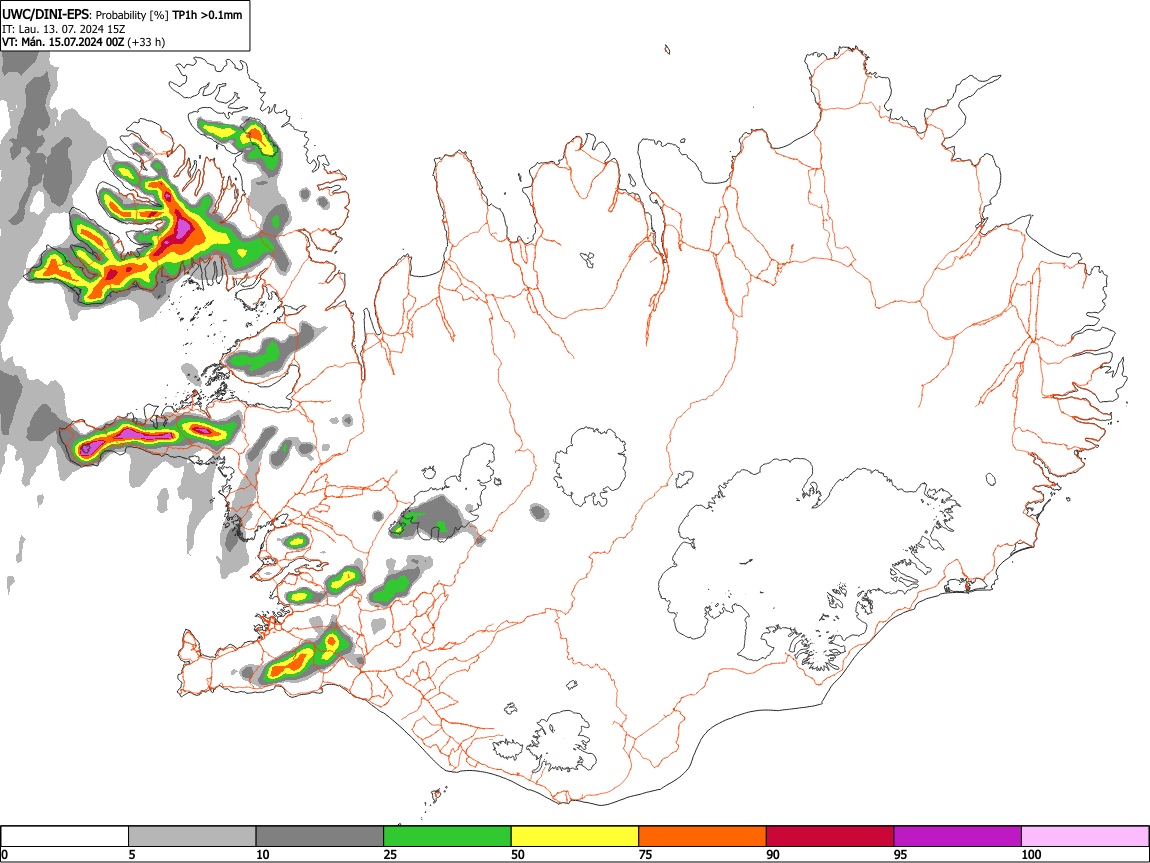Click the purple 95-100% legend swatch
This screenshot has width=1150, height=863.
pyautogui.click(x=958, y=837)
